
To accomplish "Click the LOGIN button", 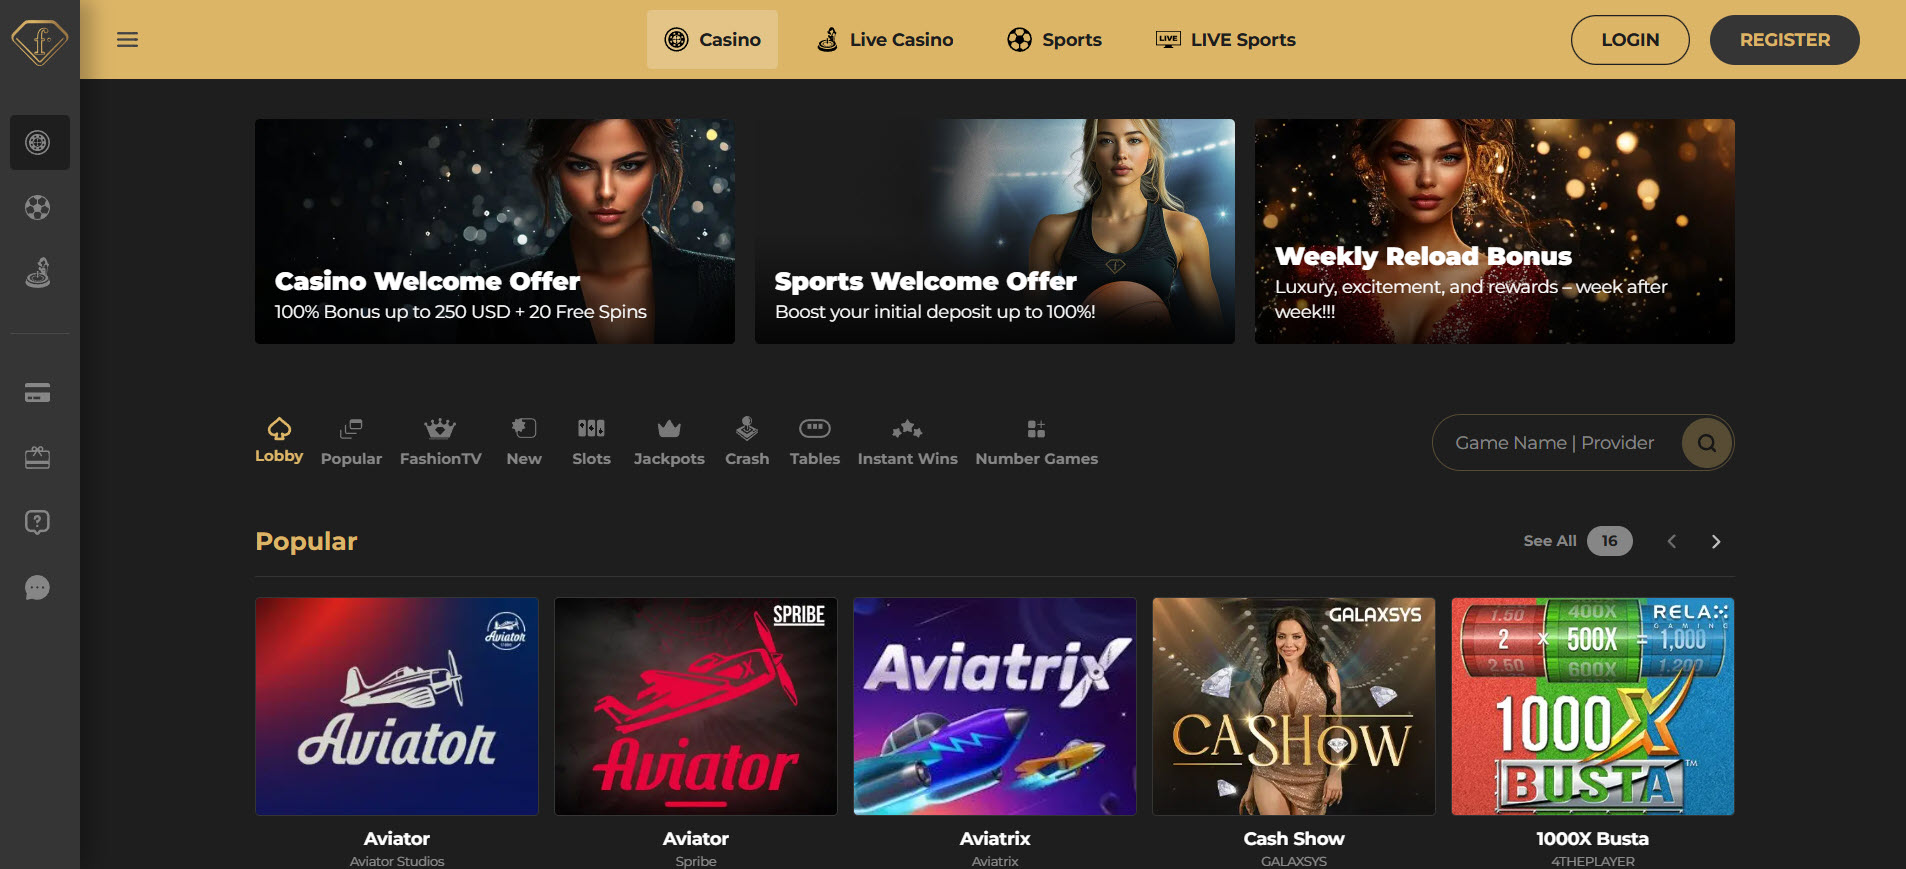I will 1630,40.
